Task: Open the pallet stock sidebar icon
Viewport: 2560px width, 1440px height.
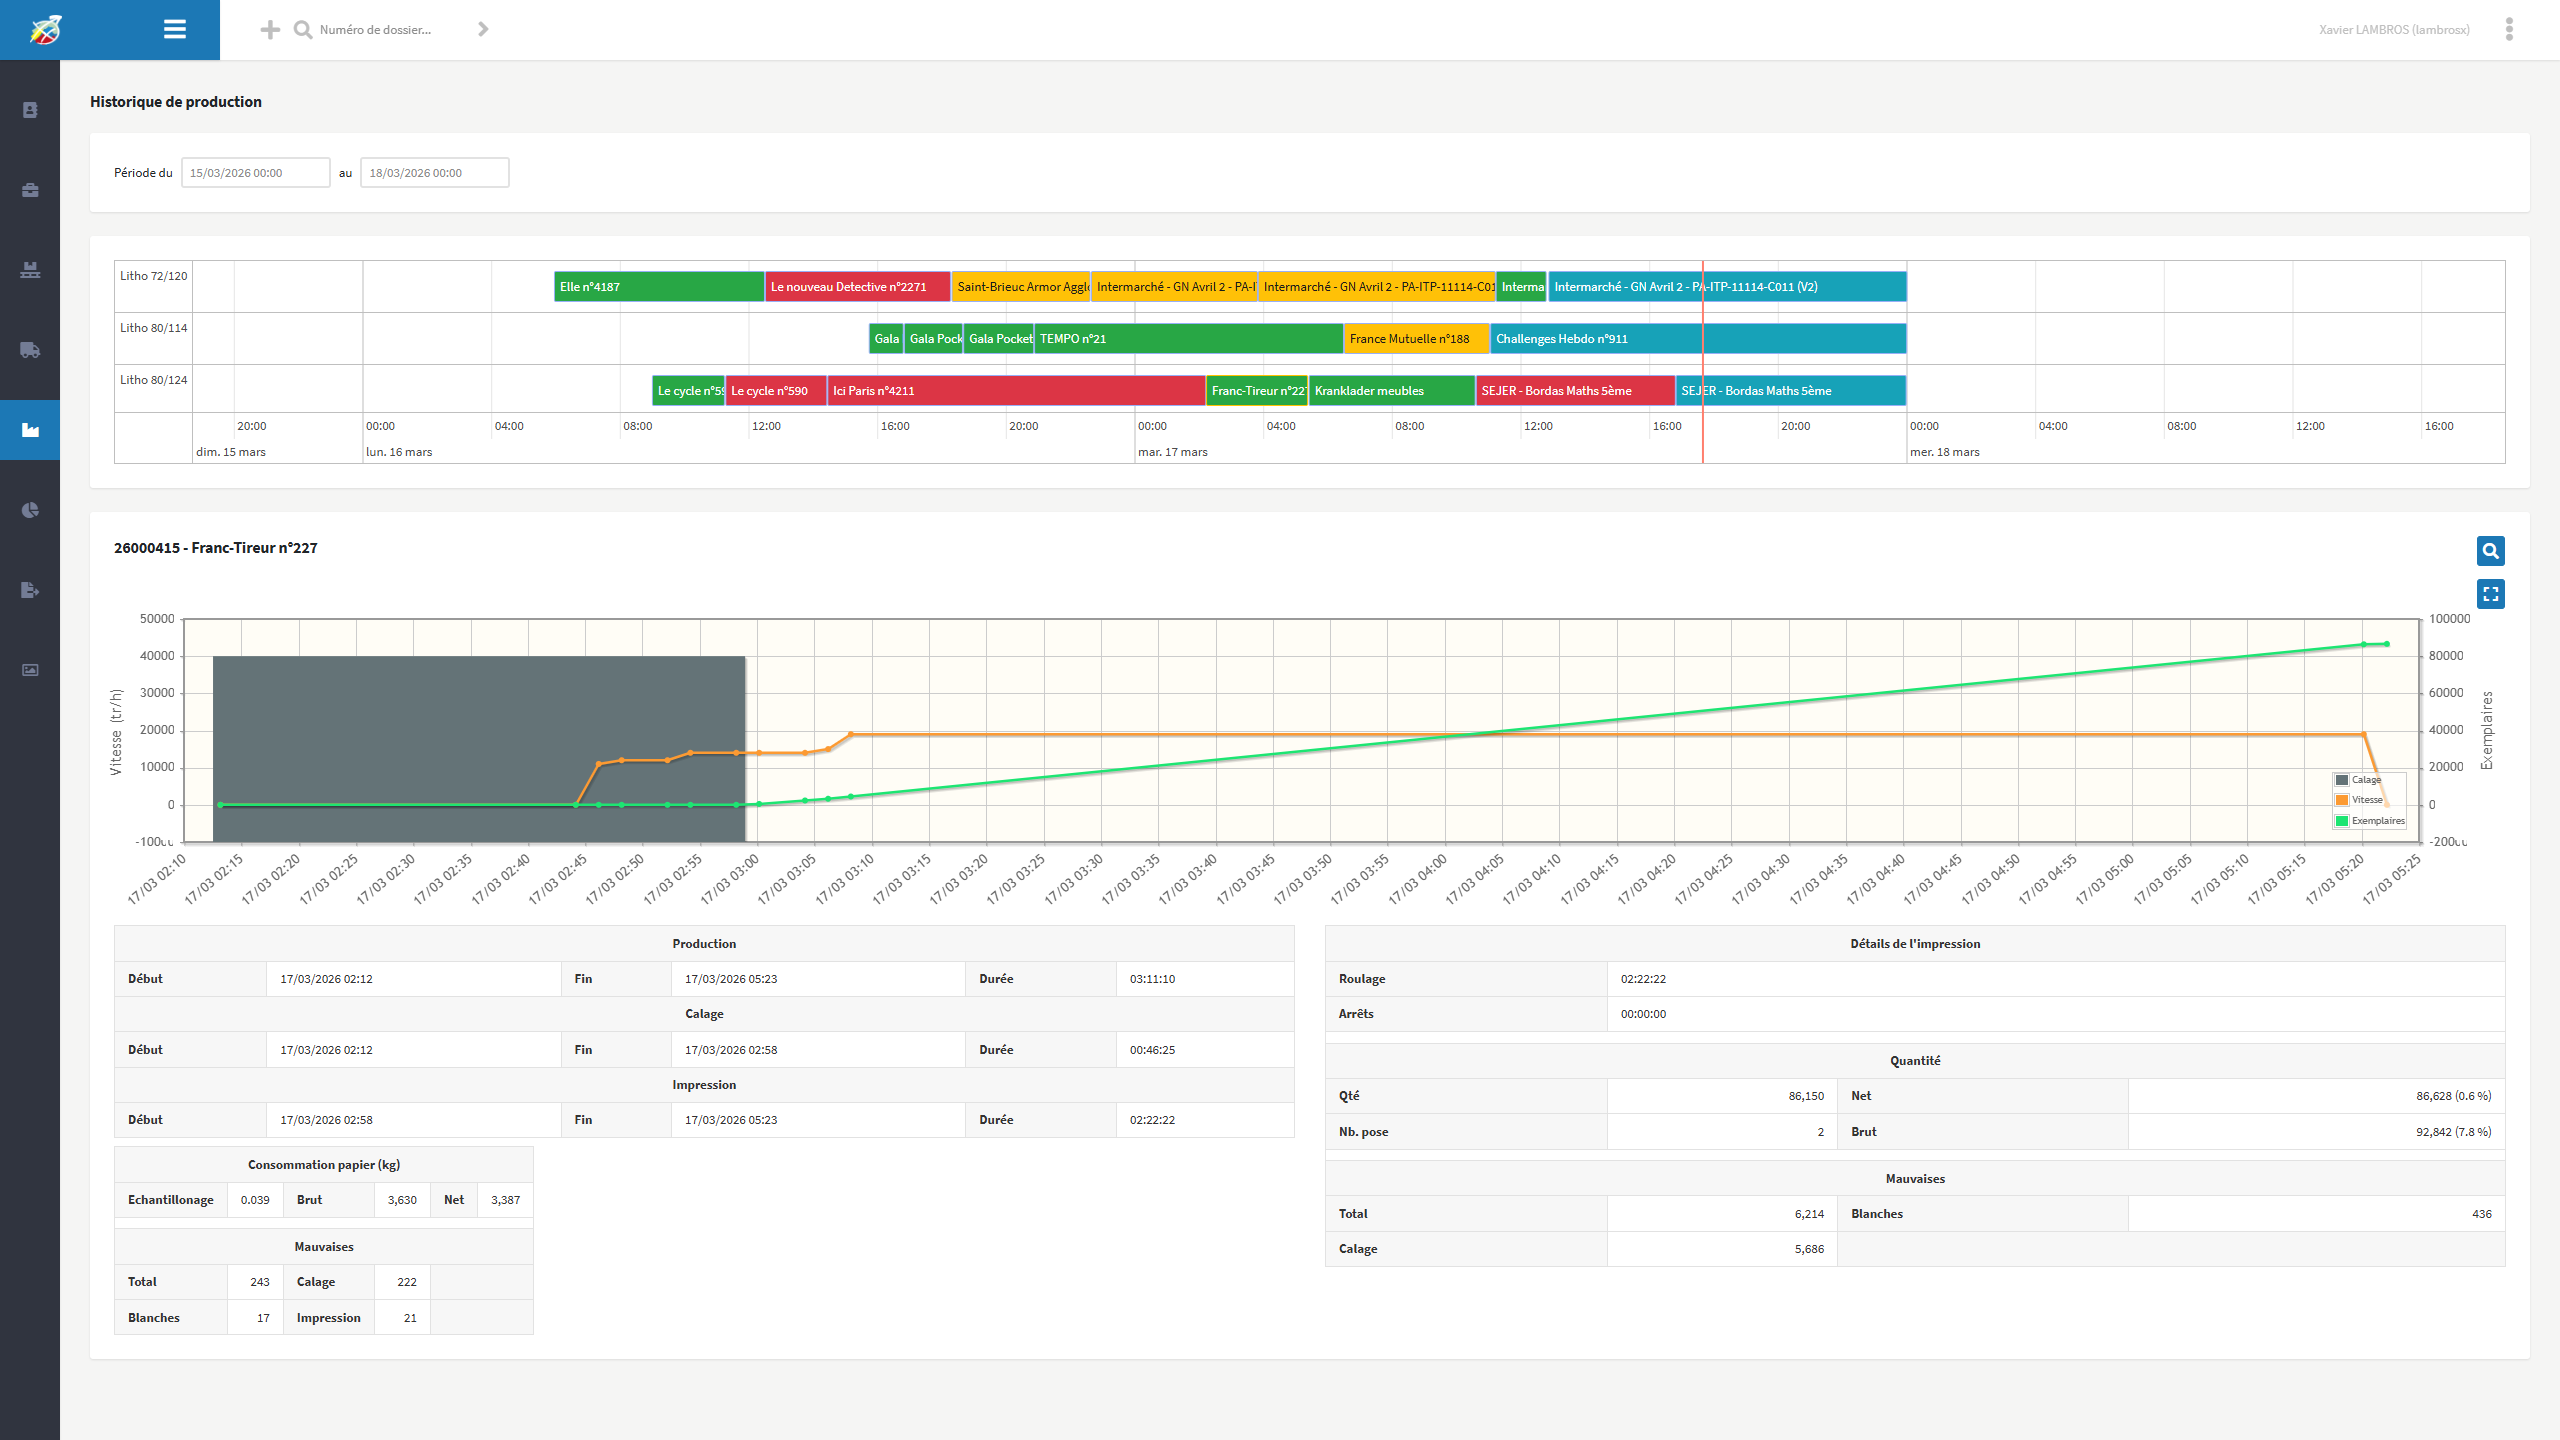Action: tap(30, 270)
